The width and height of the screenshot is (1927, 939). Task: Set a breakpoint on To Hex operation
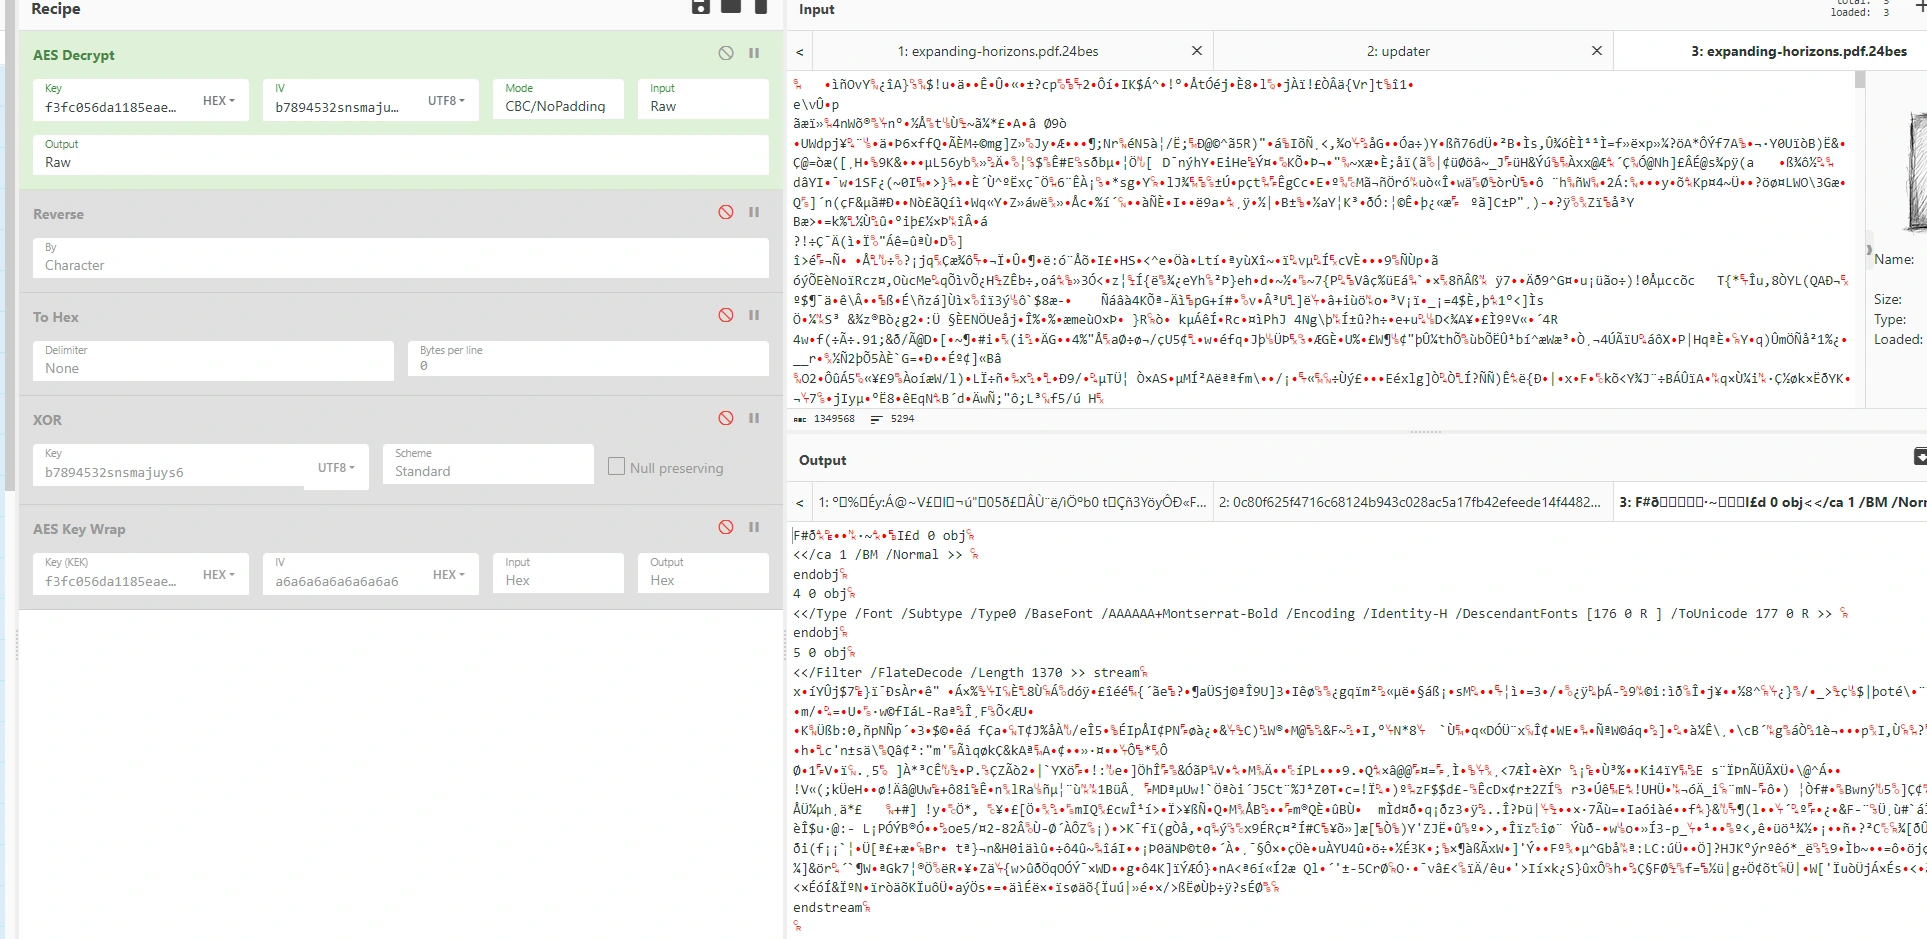(754, 315)
